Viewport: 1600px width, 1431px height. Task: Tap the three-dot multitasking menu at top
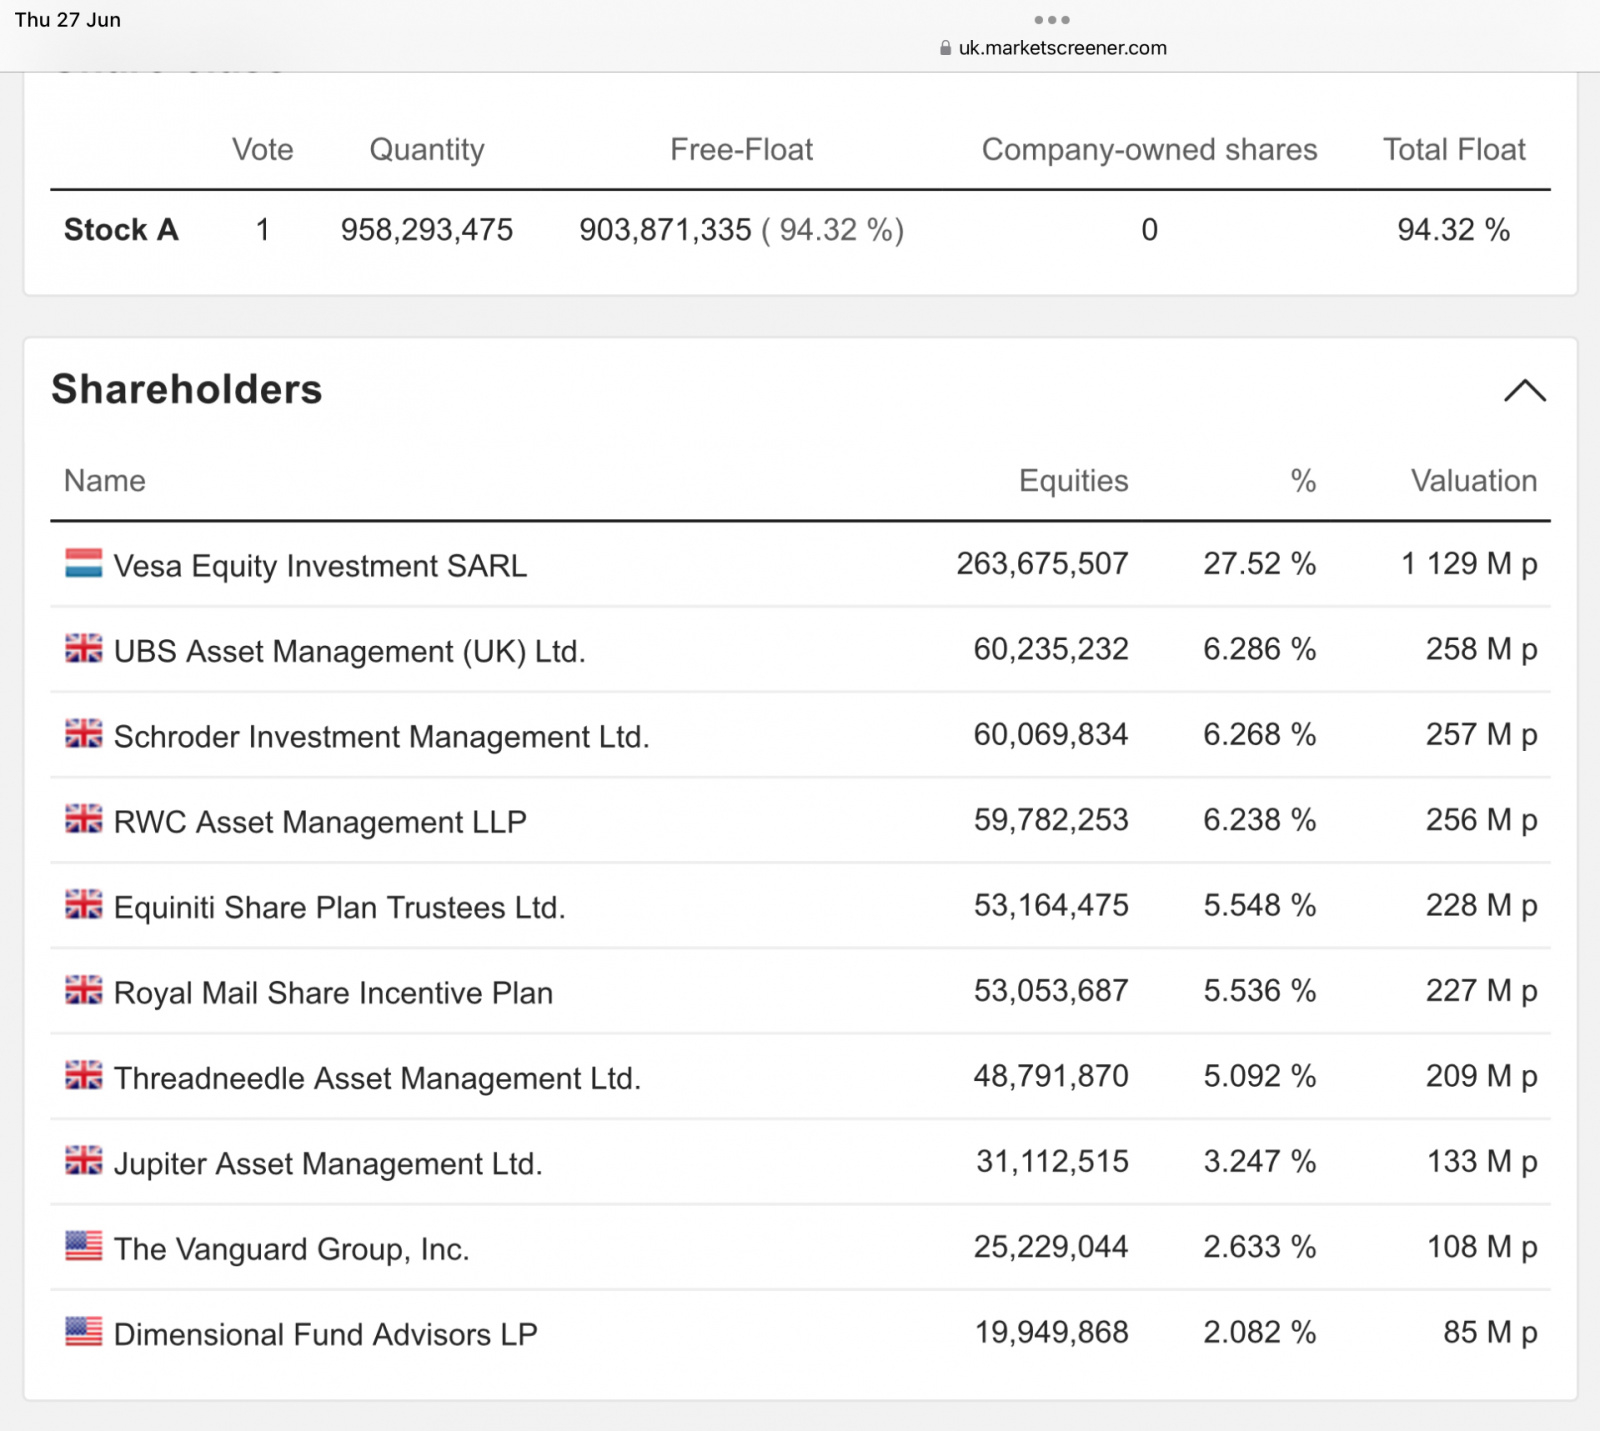click(1052, 20)
